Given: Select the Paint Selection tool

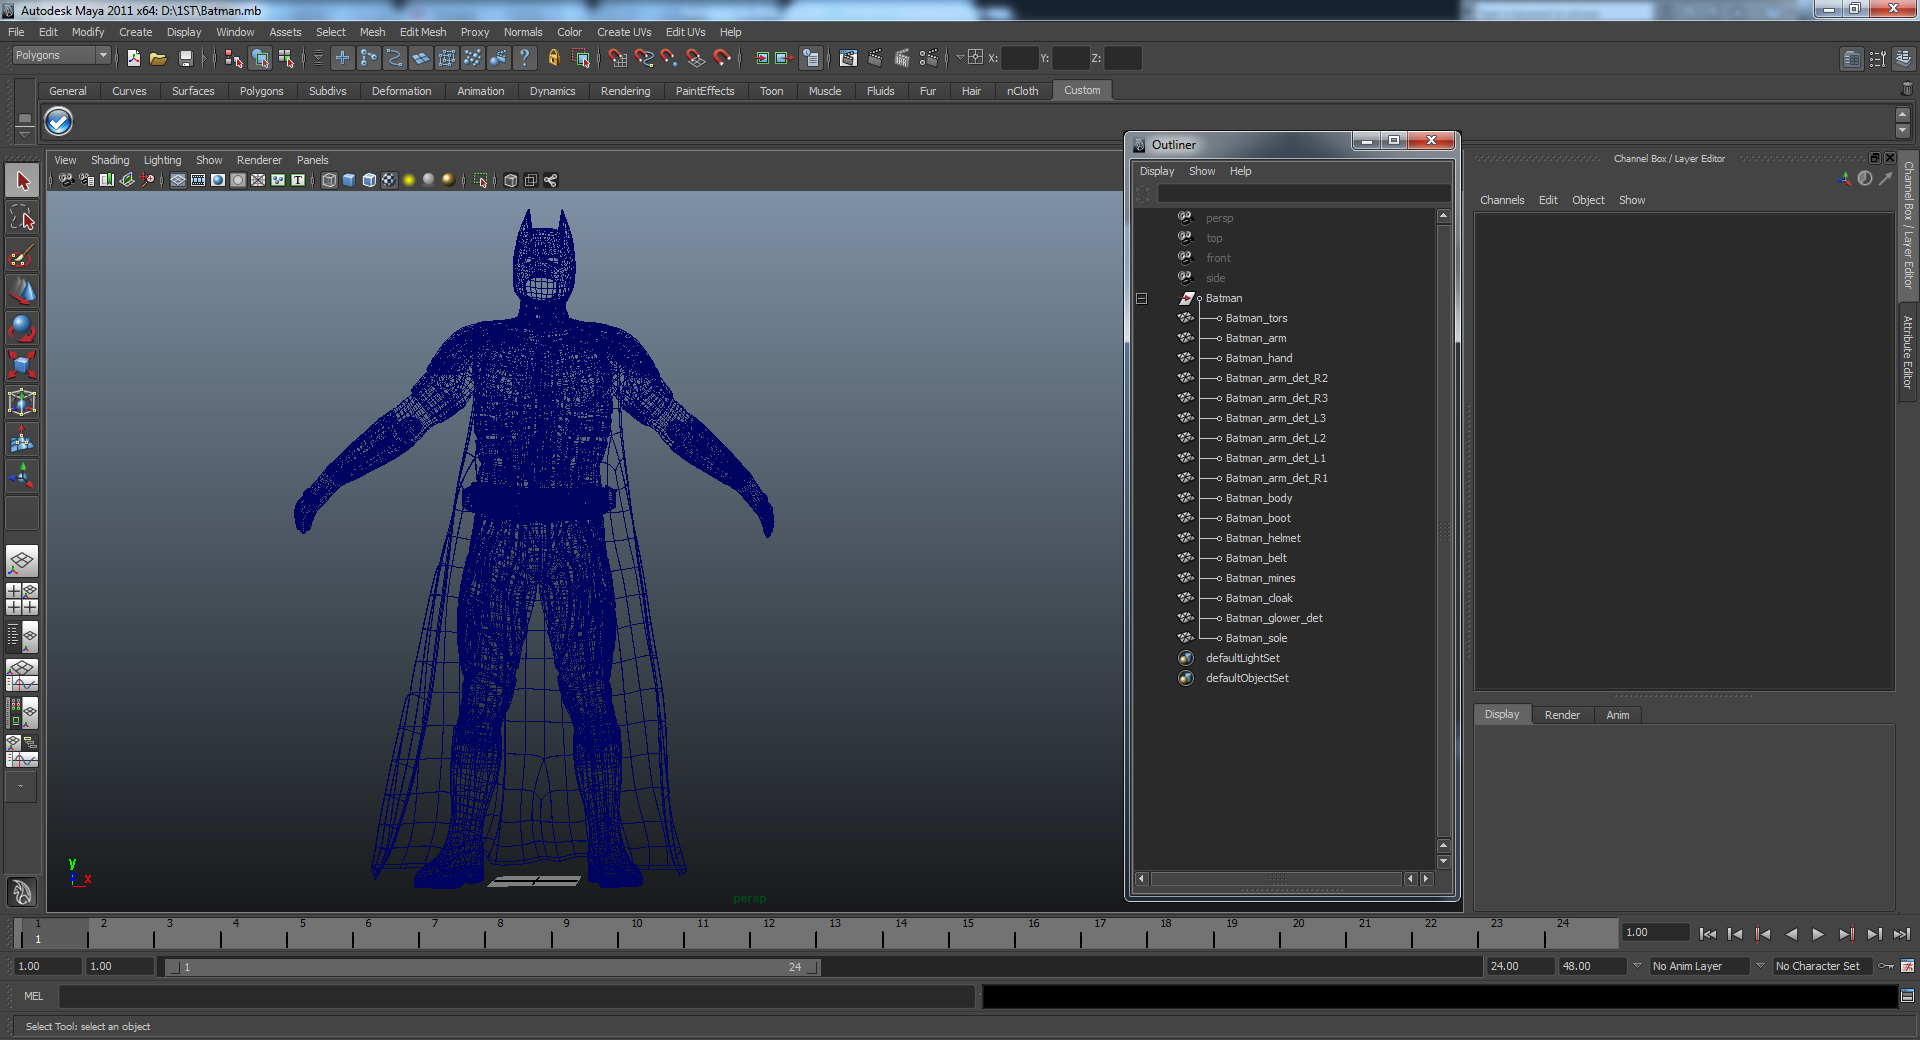Looking at the screenshot, I should coord(22,255).
